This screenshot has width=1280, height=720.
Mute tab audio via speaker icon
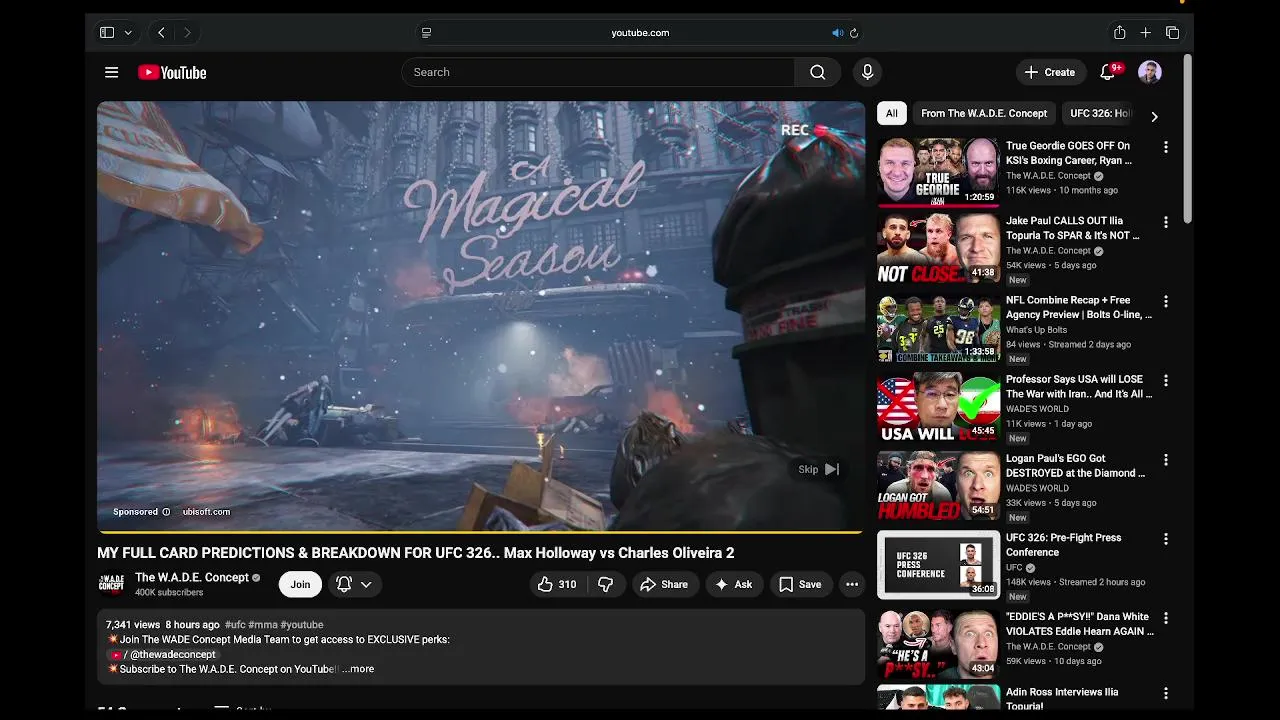(x=837, y=33)
